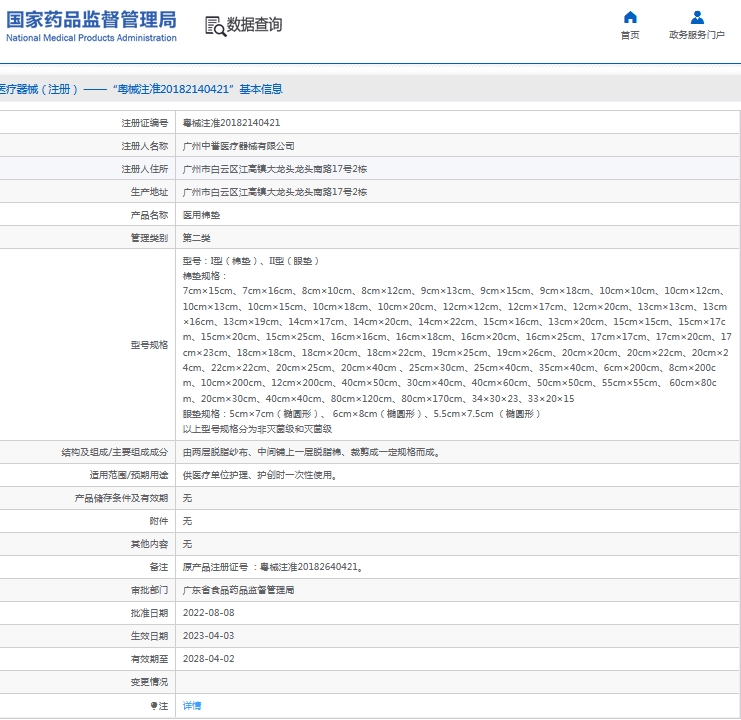The height and width of the screenshot is (720, 741).
Task: Click the 注册人名称 row label
Action: coord(145,146)
